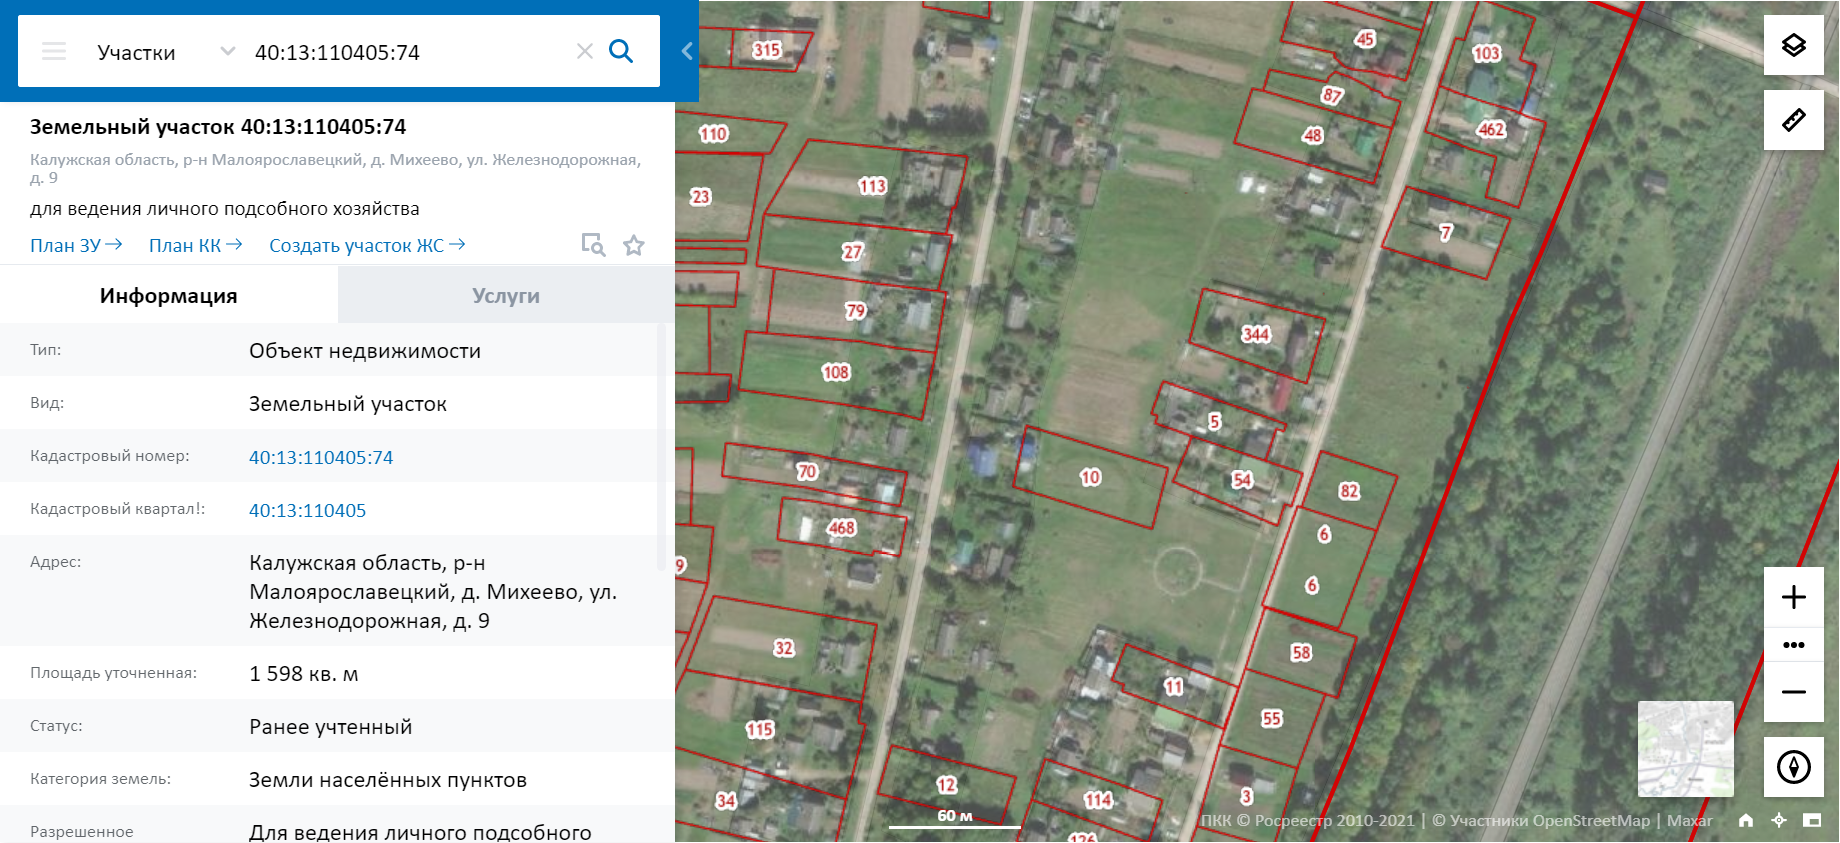The width and height of the screenshot is (1840, 843).
Task: Select parcel 7 on the map
Action: (1446, 233)
